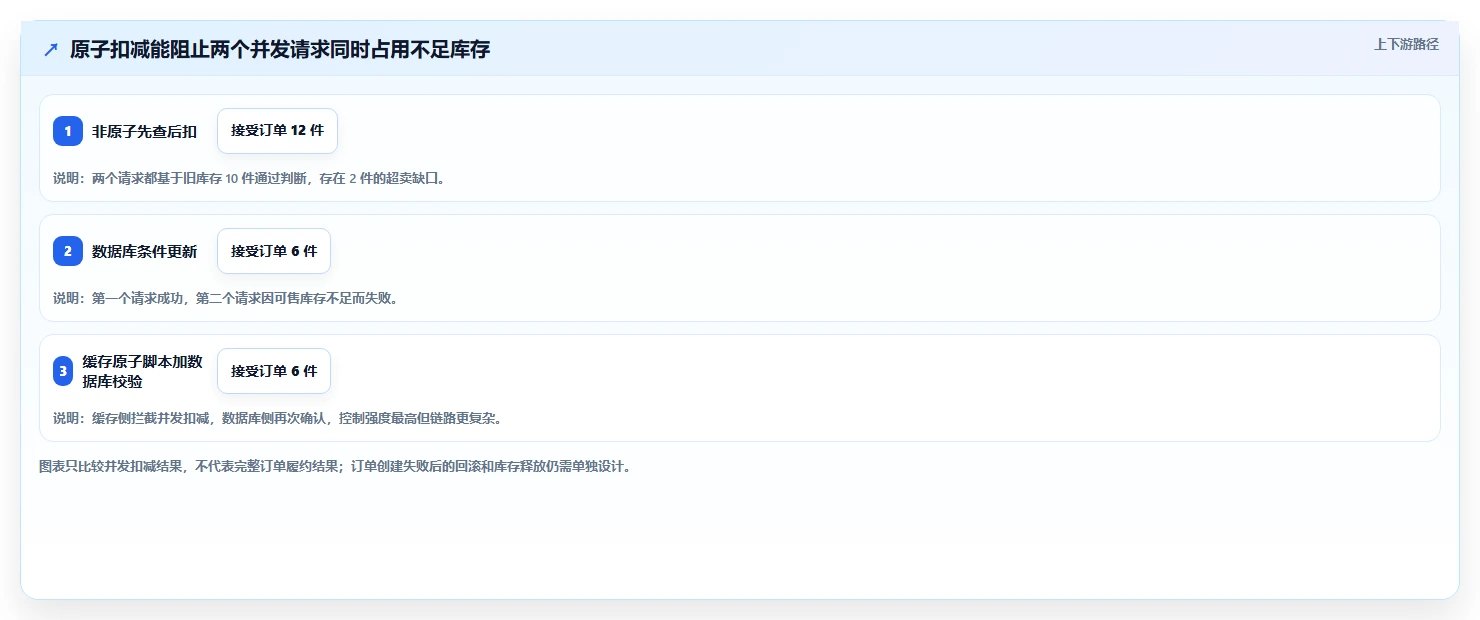Select the 非原子先查后扣 label
The height and width of the screenshot is (620, 1480).
145,131
